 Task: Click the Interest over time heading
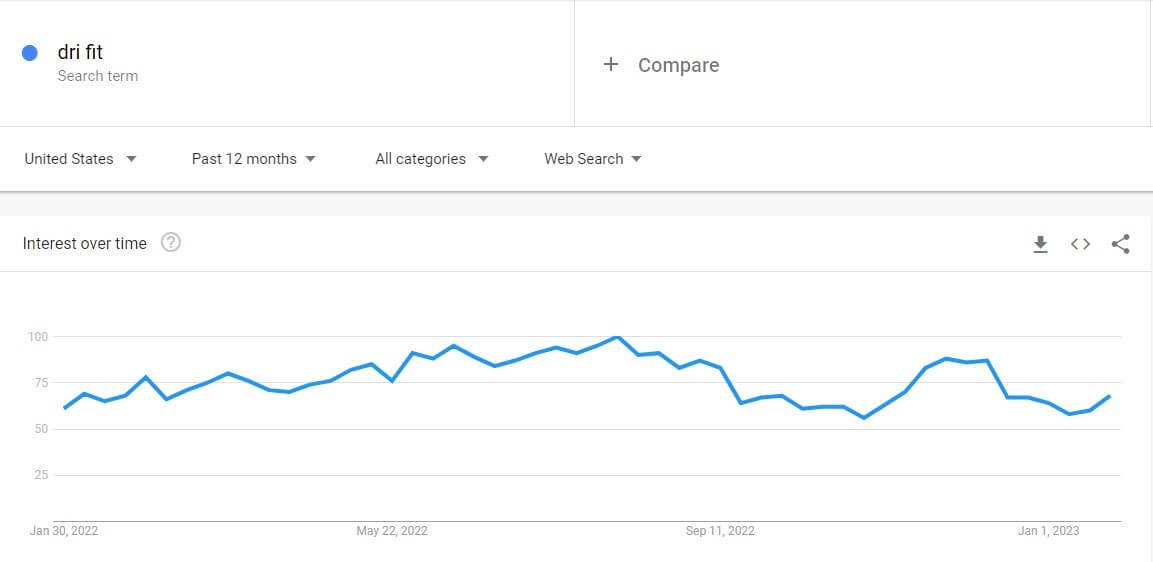click(x=85, y=243)
